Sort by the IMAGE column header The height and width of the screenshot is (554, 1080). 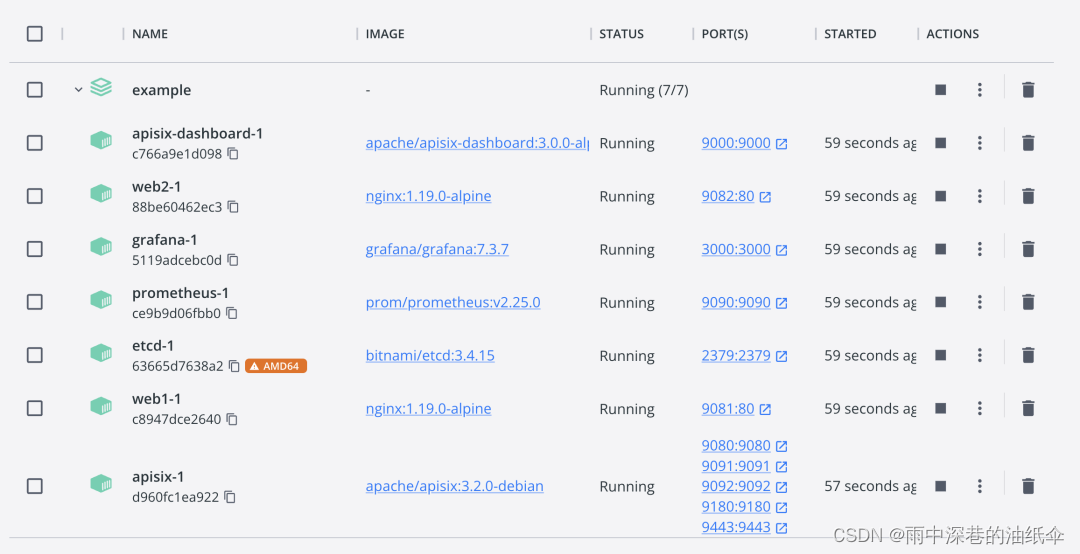385,34
